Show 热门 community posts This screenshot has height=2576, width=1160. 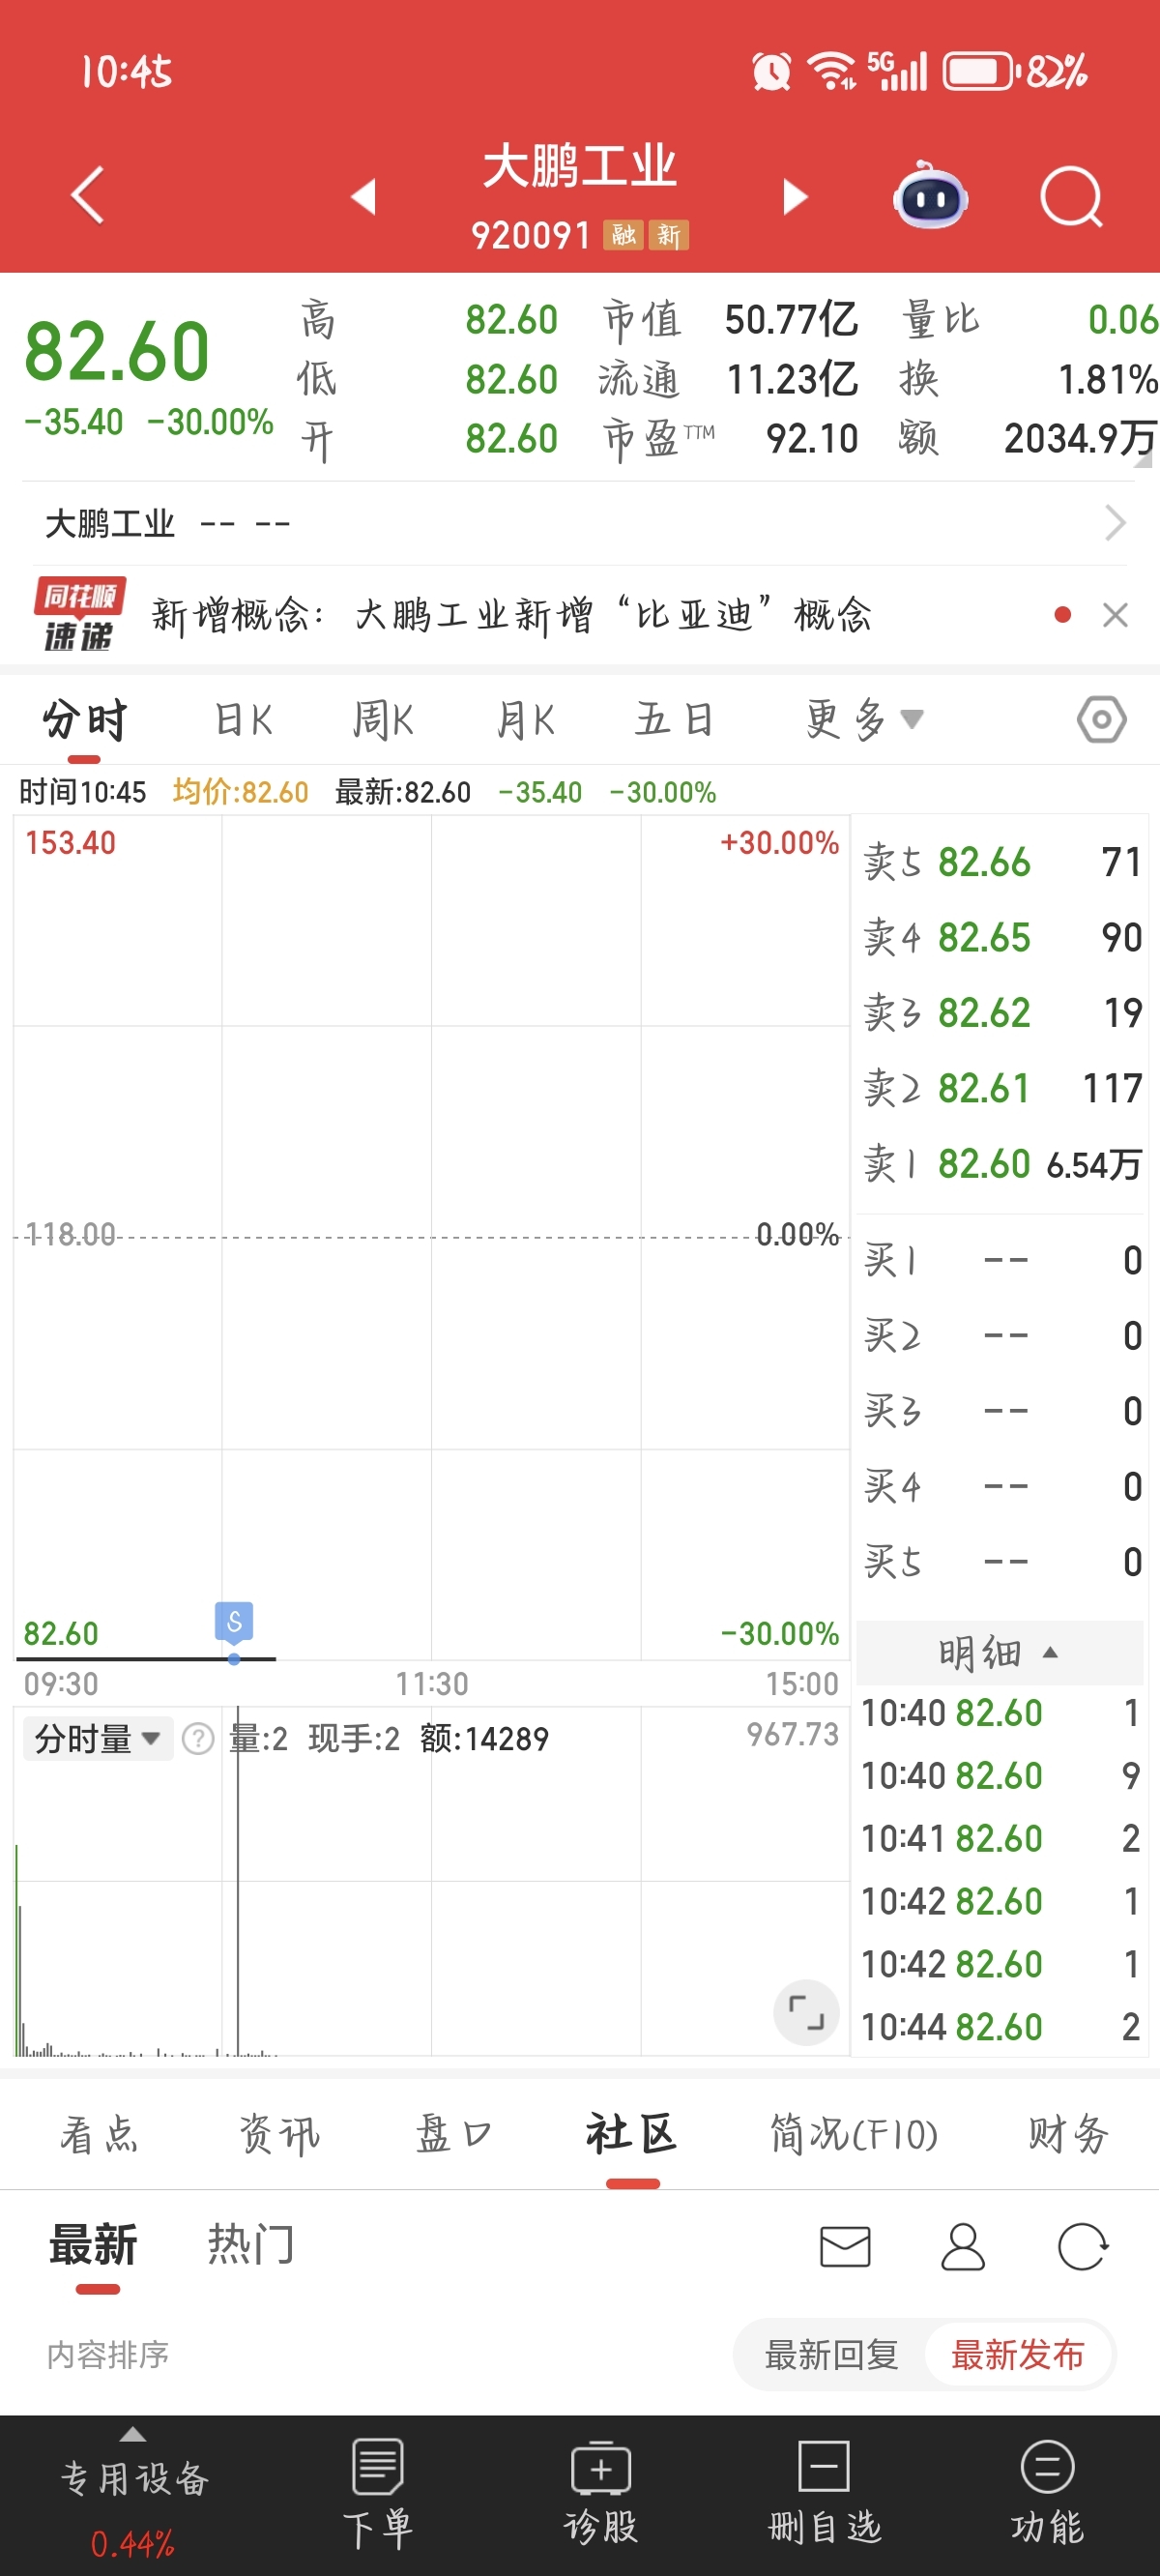coord(251,2245)
